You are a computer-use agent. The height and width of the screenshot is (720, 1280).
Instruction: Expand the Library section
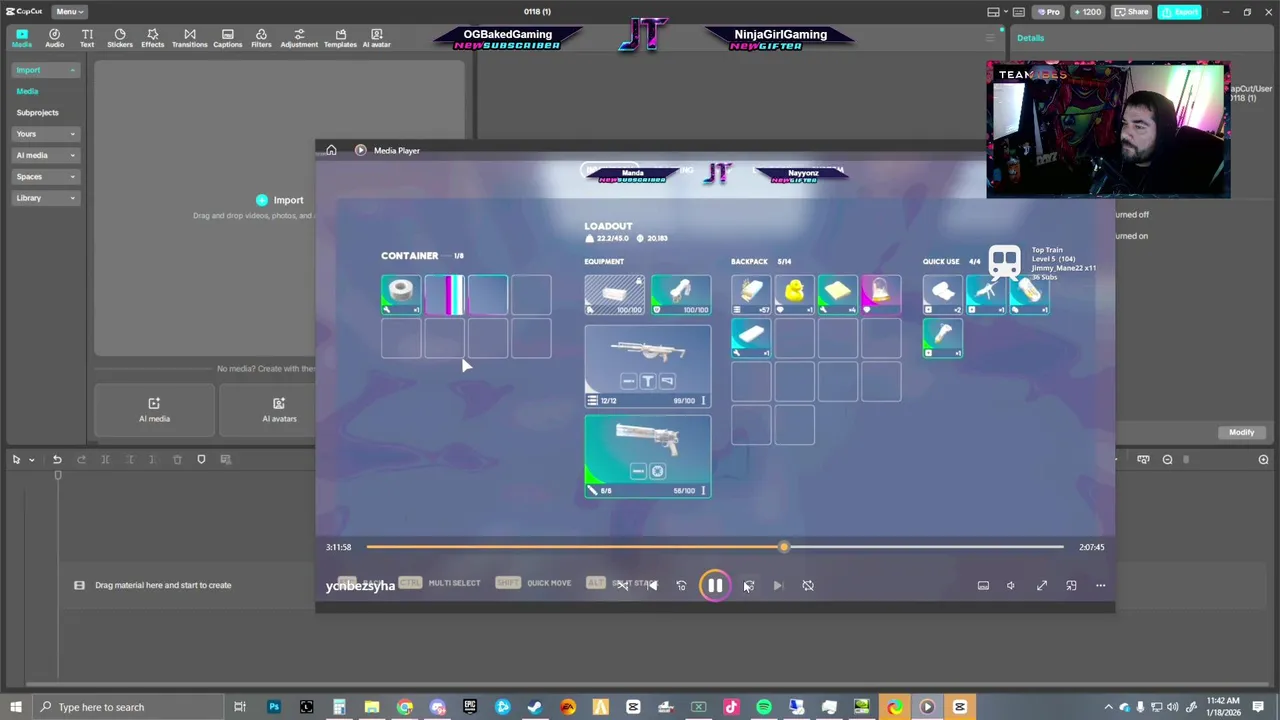45,198
